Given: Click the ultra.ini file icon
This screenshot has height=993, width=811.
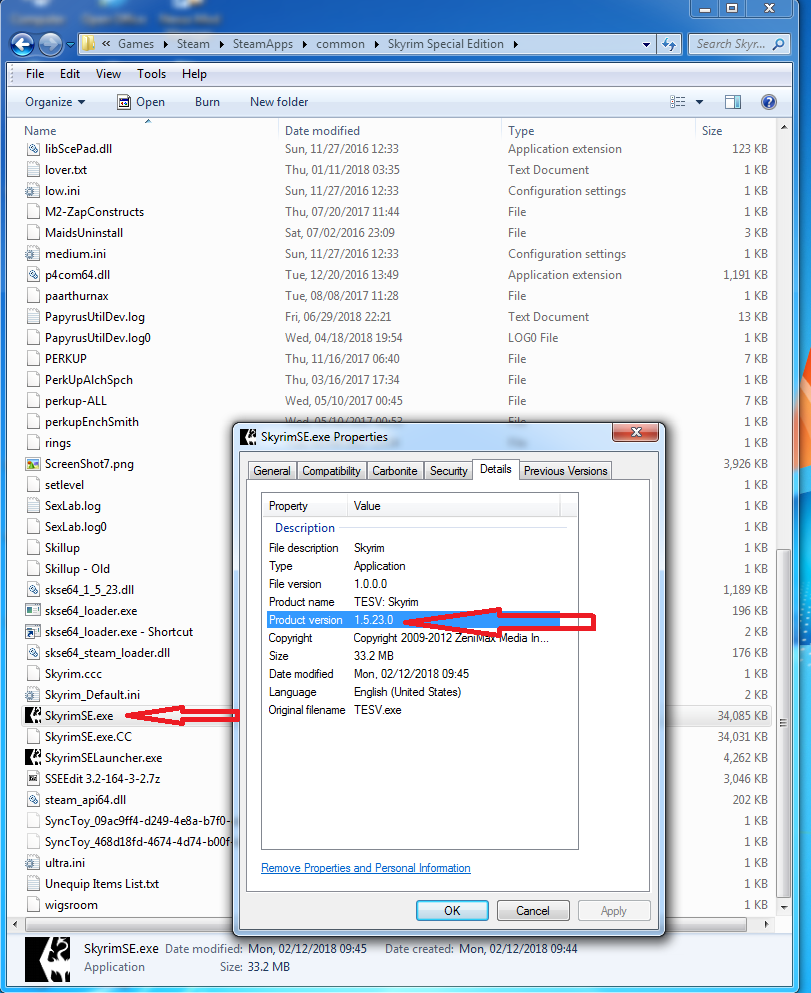Looking at the screenshot, I should coord(32,863).
